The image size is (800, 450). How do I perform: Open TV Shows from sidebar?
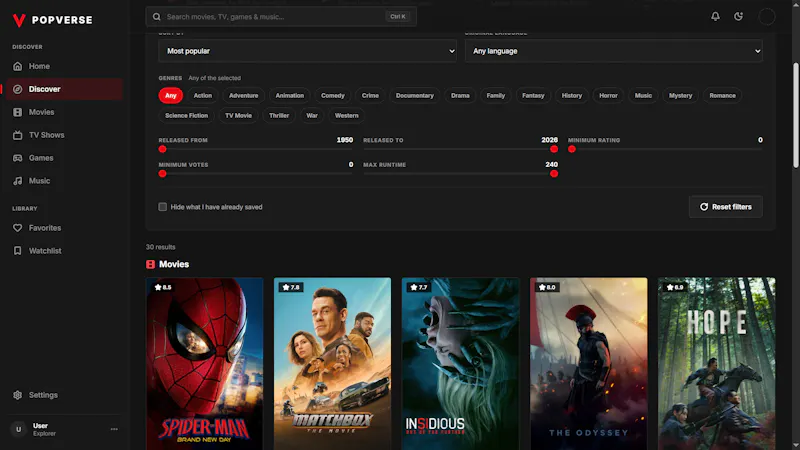pos(64,135)
